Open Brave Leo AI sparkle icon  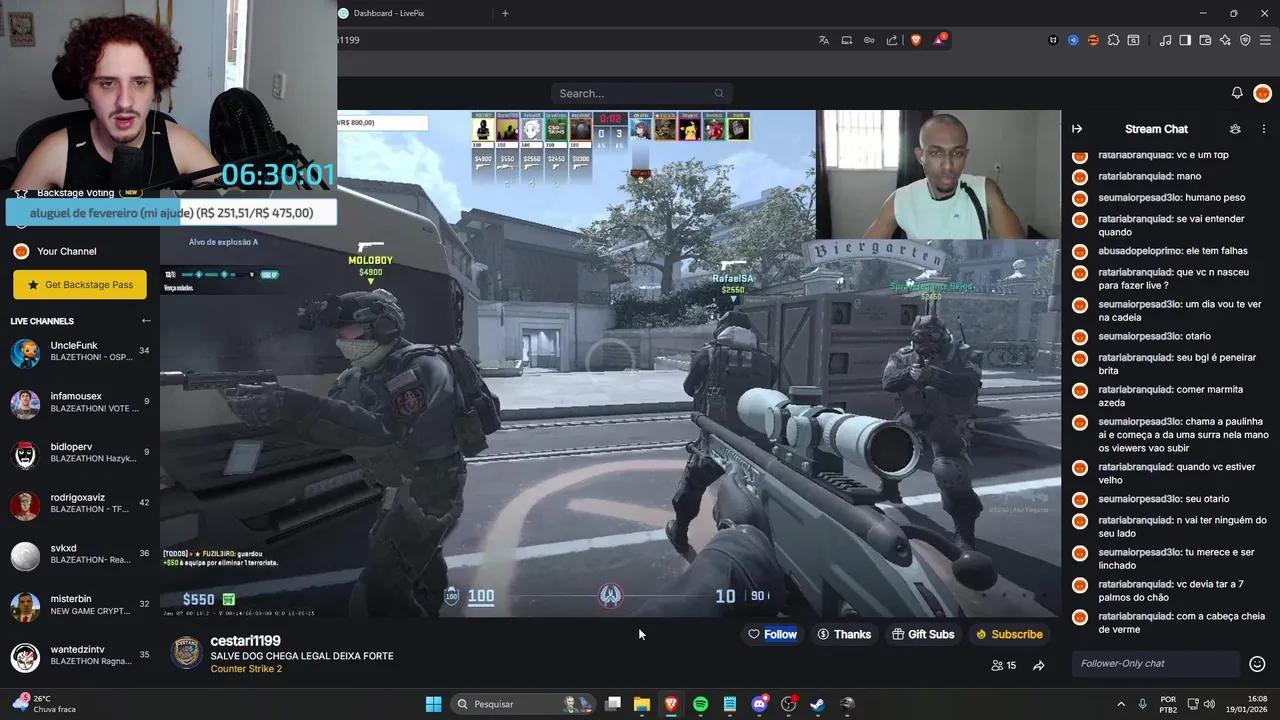1225,40
